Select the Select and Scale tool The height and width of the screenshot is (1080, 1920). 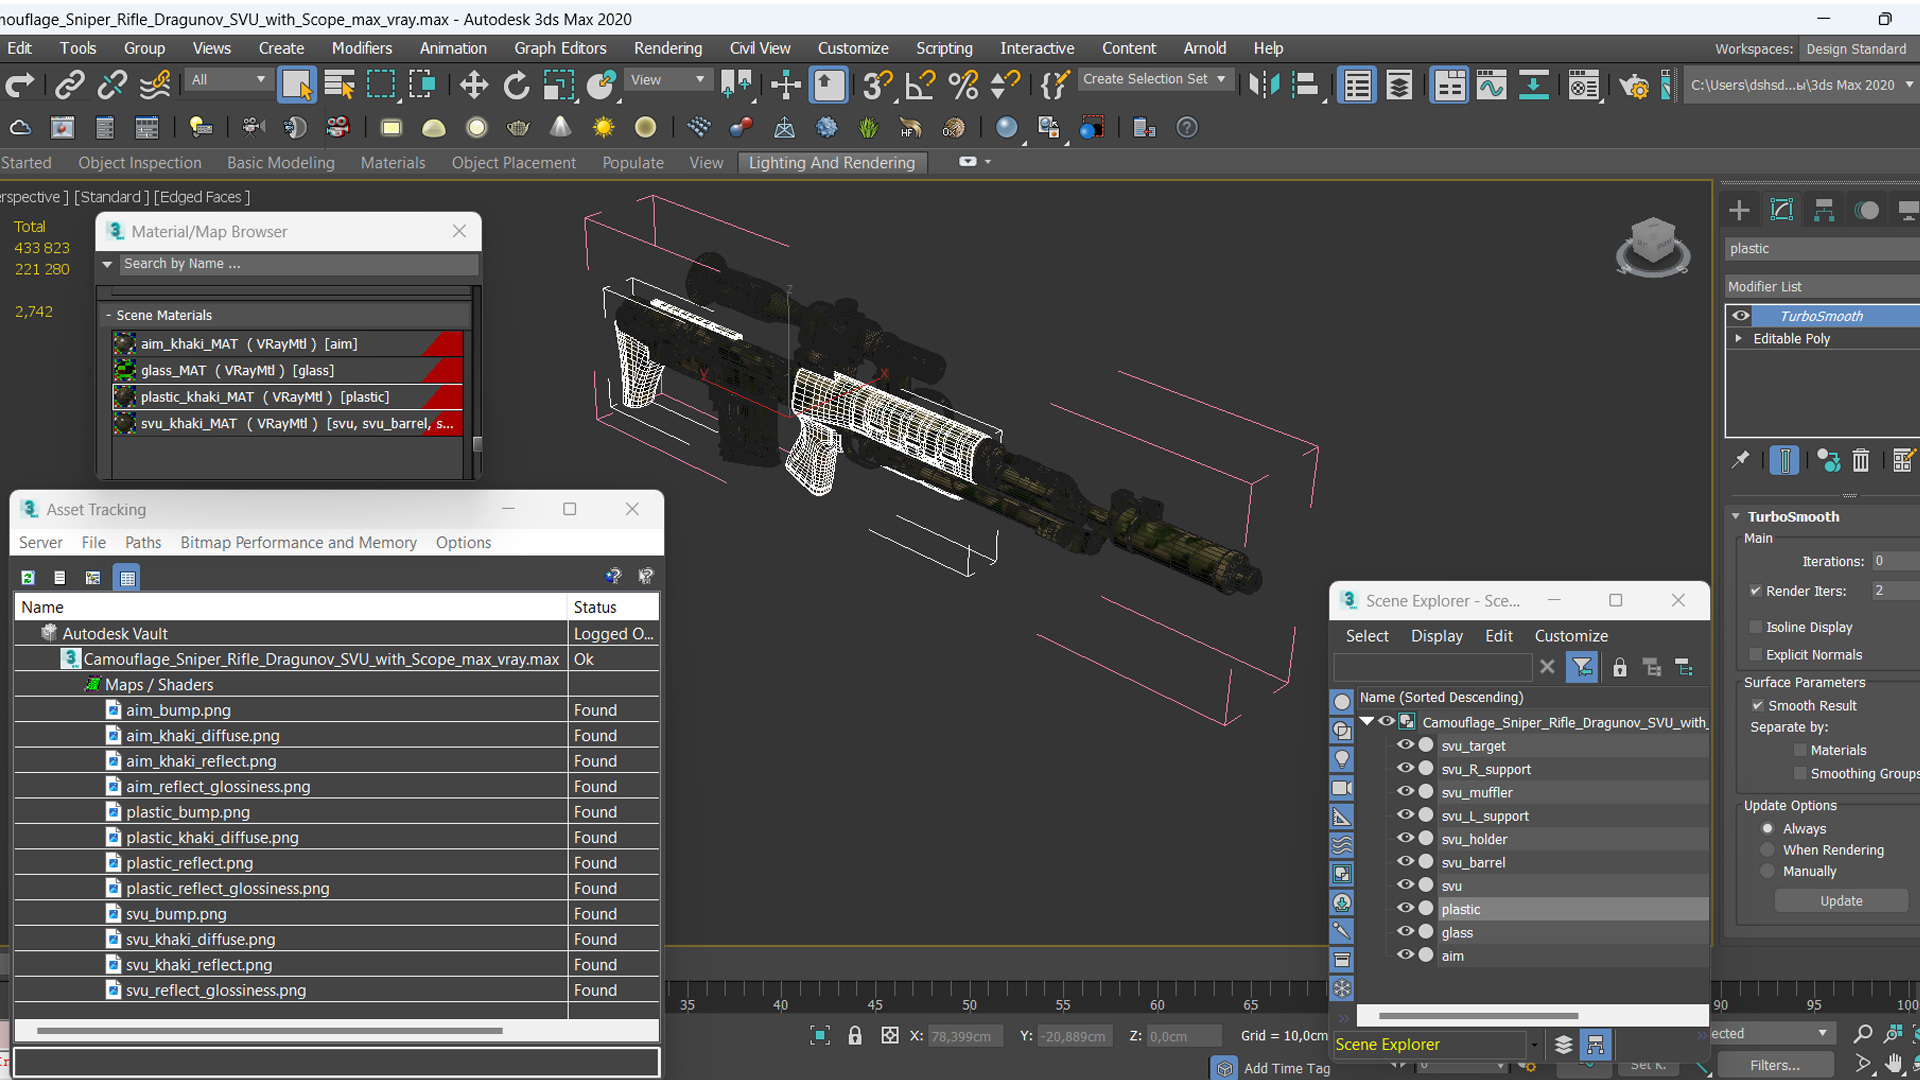558,85
